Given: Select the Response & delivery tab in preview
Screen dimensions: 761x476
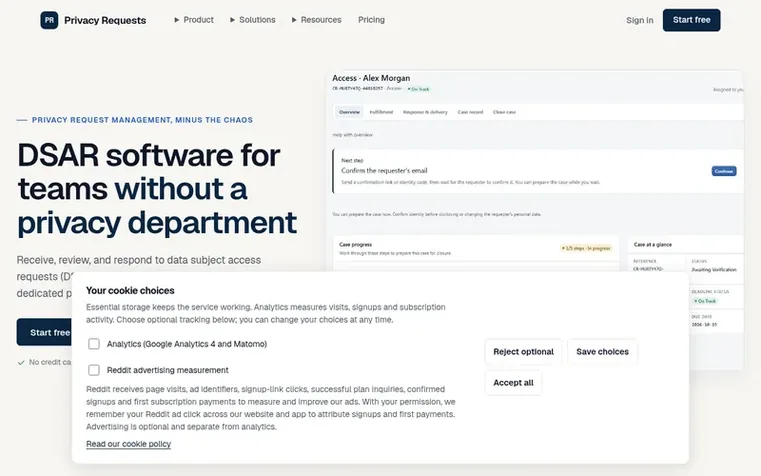Looking at the screenshot, I should point(425,112).
